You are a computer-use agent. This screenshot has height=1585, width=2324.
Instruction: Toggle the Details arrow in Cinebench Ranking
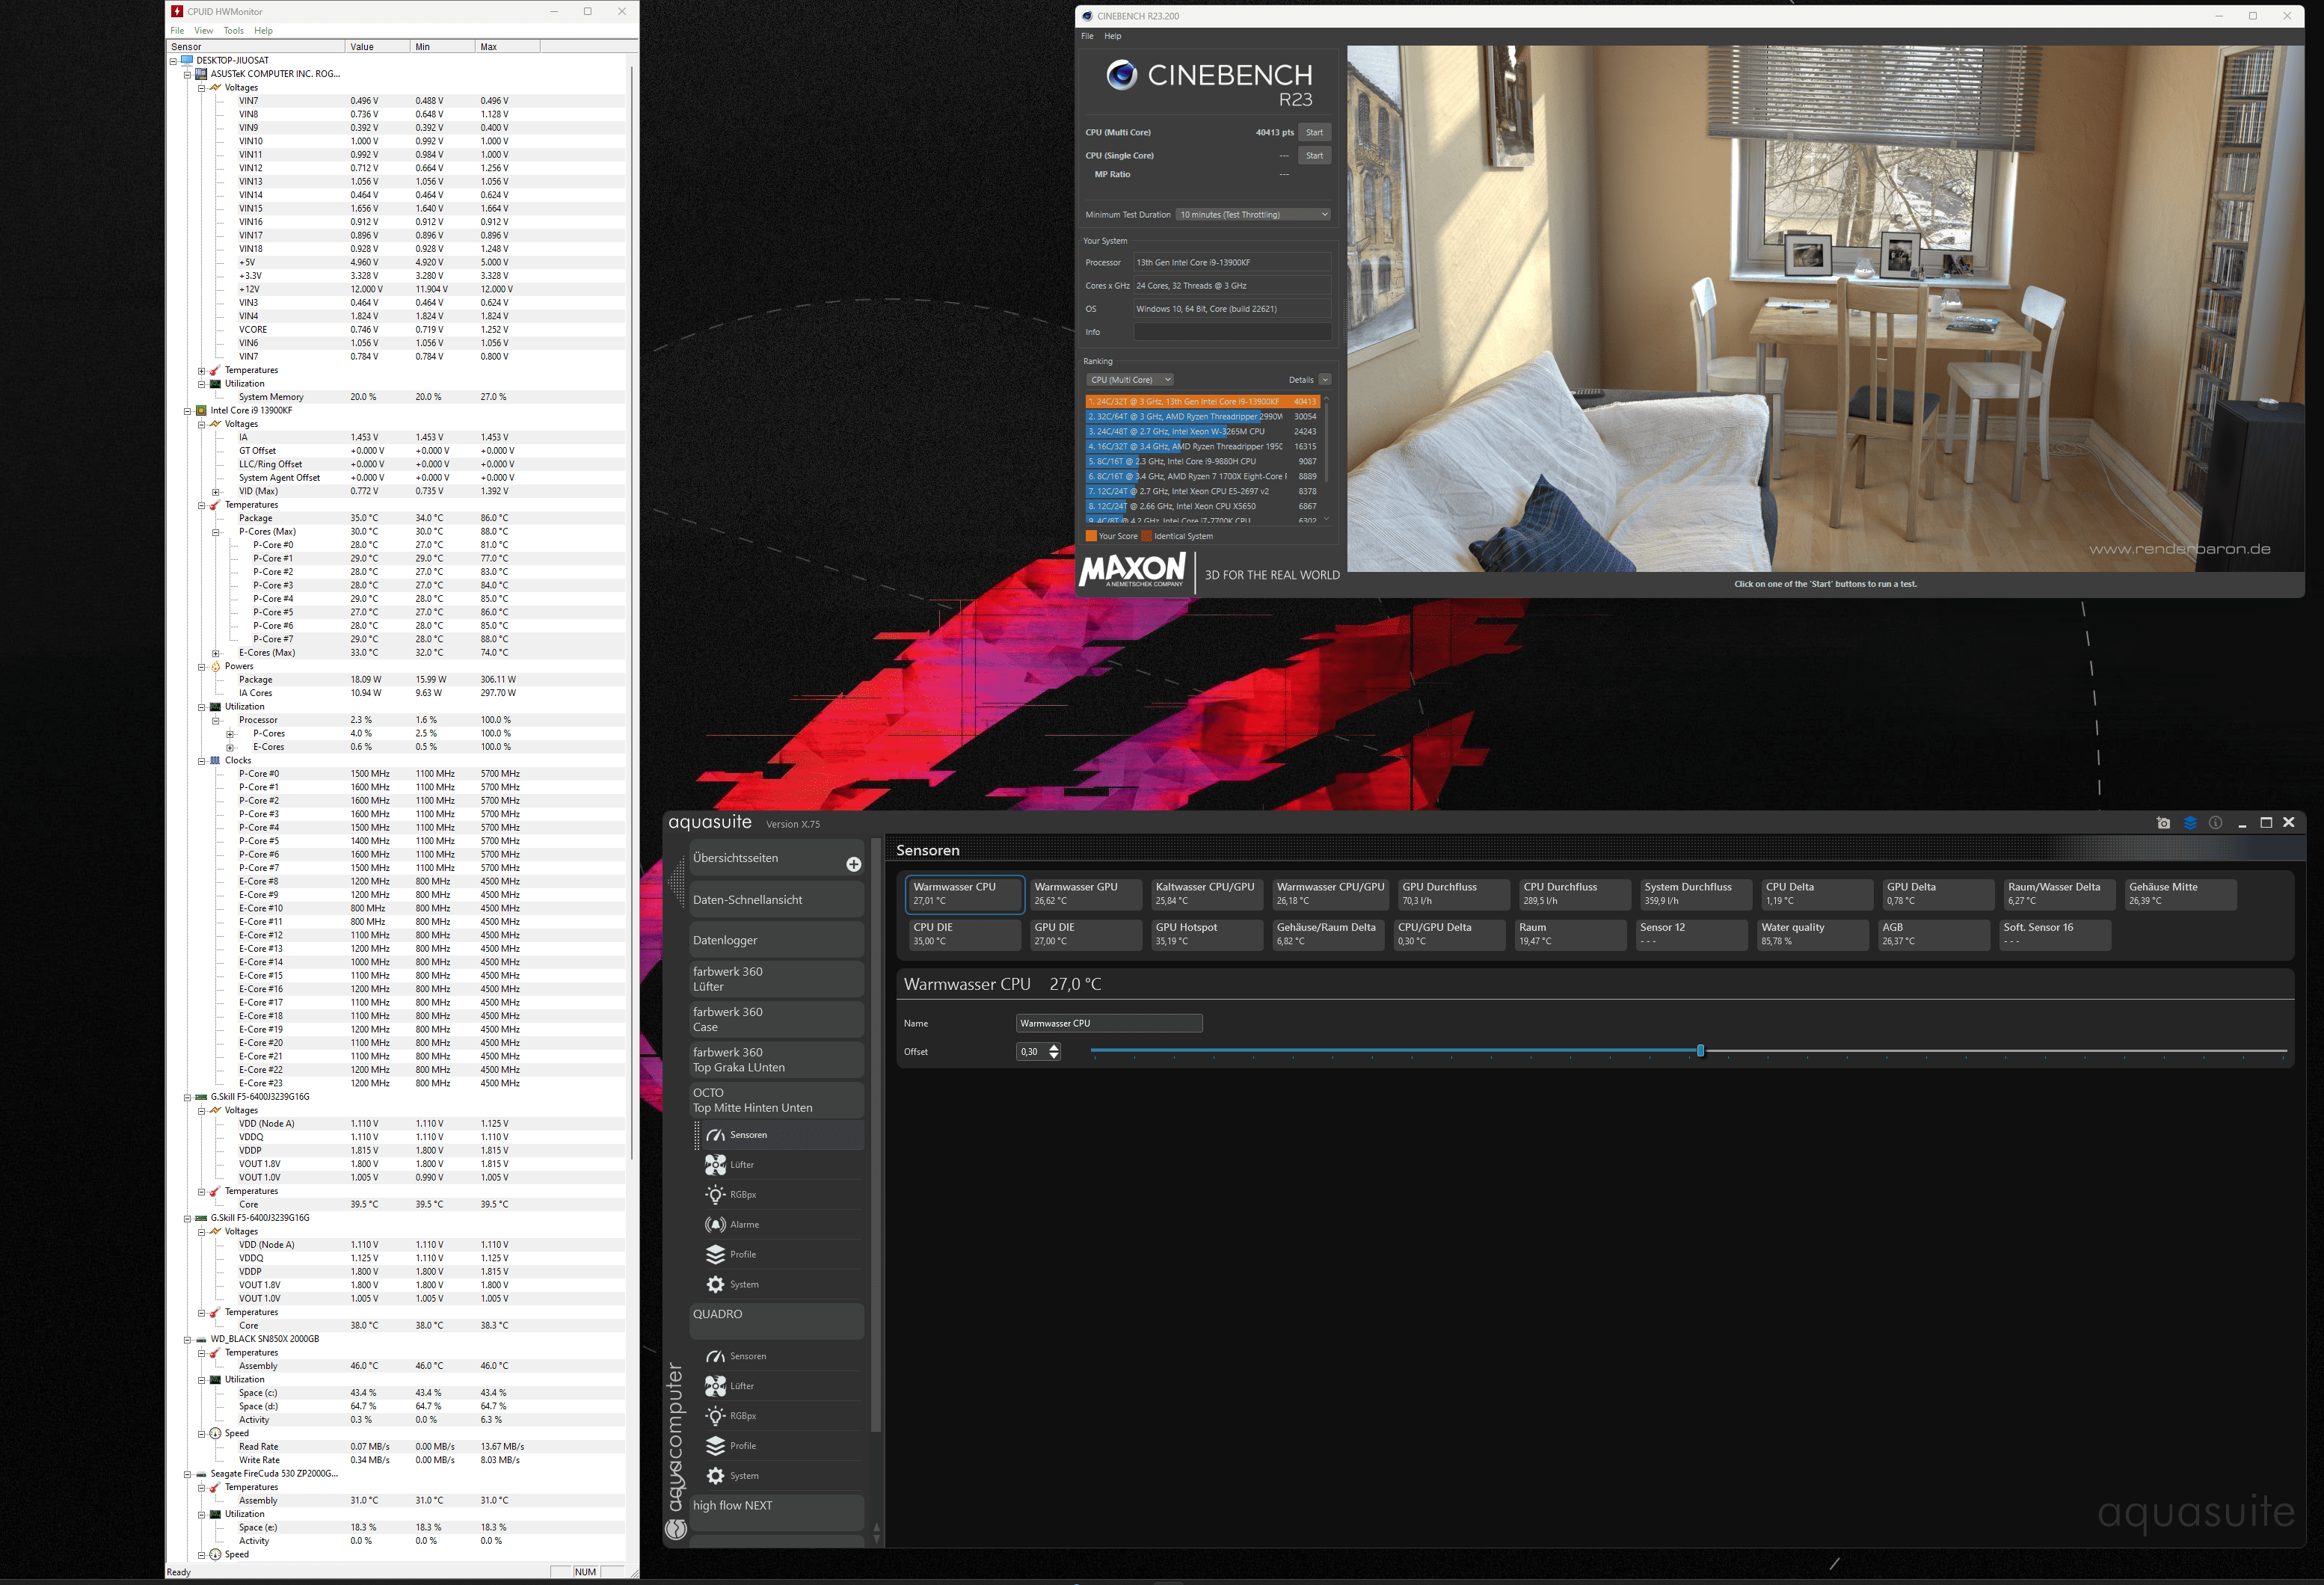pos(1325,380)
